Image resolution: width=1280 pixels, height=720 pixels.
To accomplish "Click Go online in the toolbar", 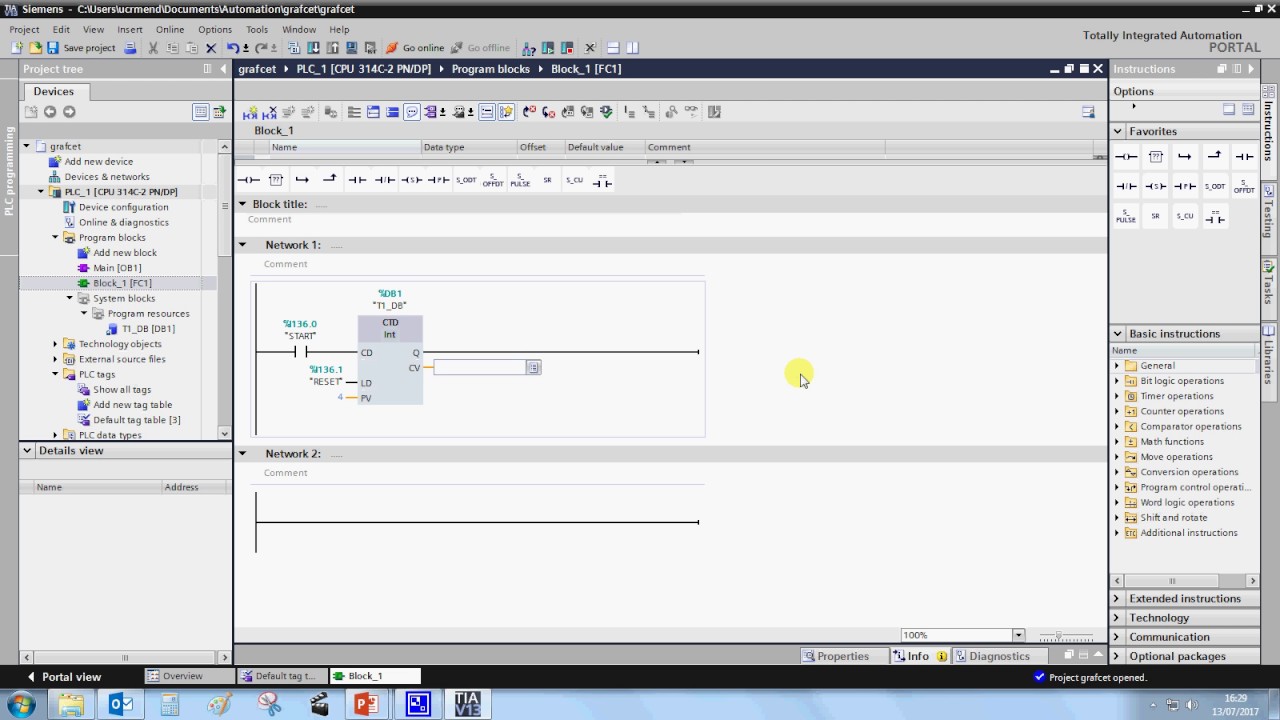I will click(x=415, y=48).
